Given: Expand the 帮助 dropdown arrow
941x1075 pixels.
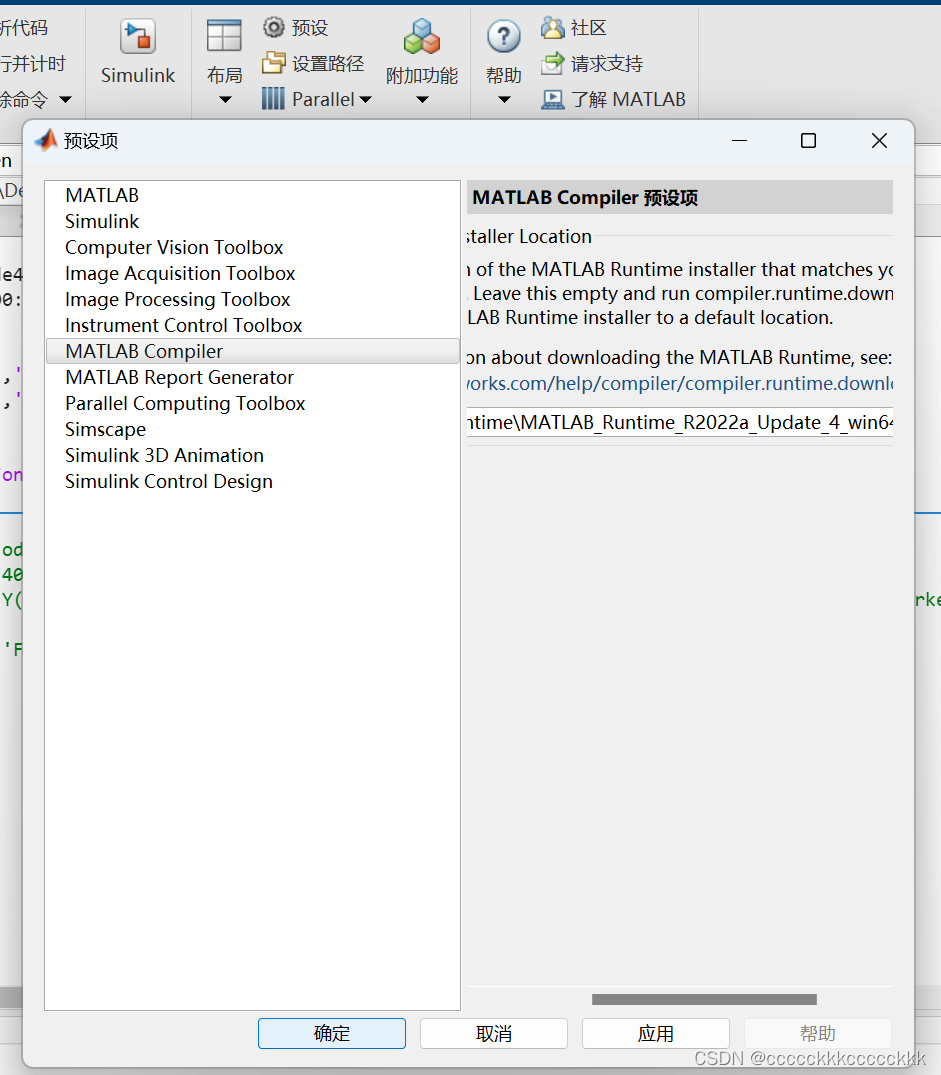Looking at the screenshot, I should point(503,99).
